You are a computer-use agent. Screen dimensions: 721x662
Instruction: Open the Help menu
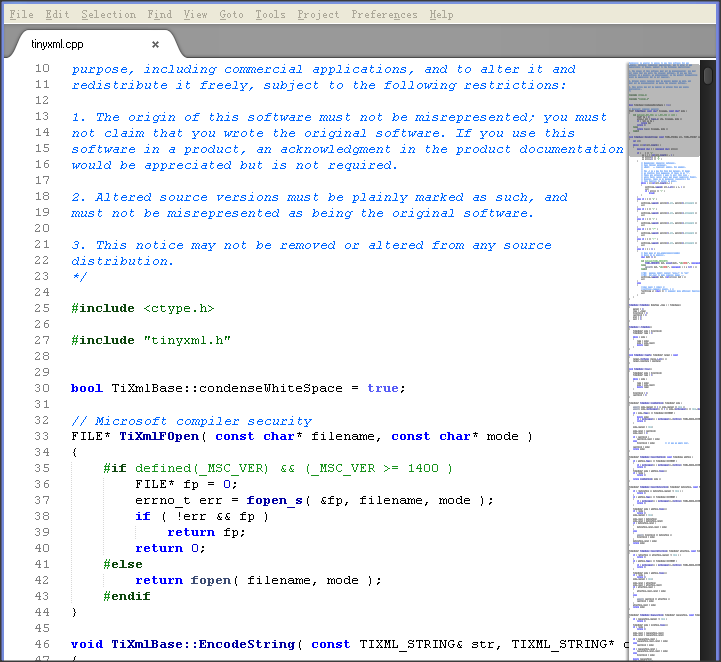(441, 15)
